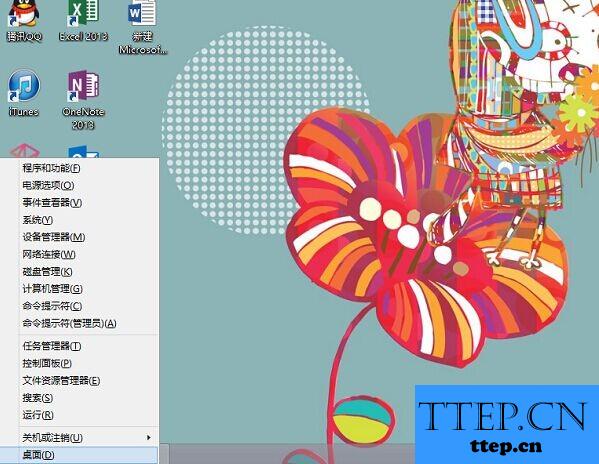Image resolution: width=599 pixels, height=464 pixels.
Task: Open the OneNote 2013 desktop icon
Action: pos(83,99)
